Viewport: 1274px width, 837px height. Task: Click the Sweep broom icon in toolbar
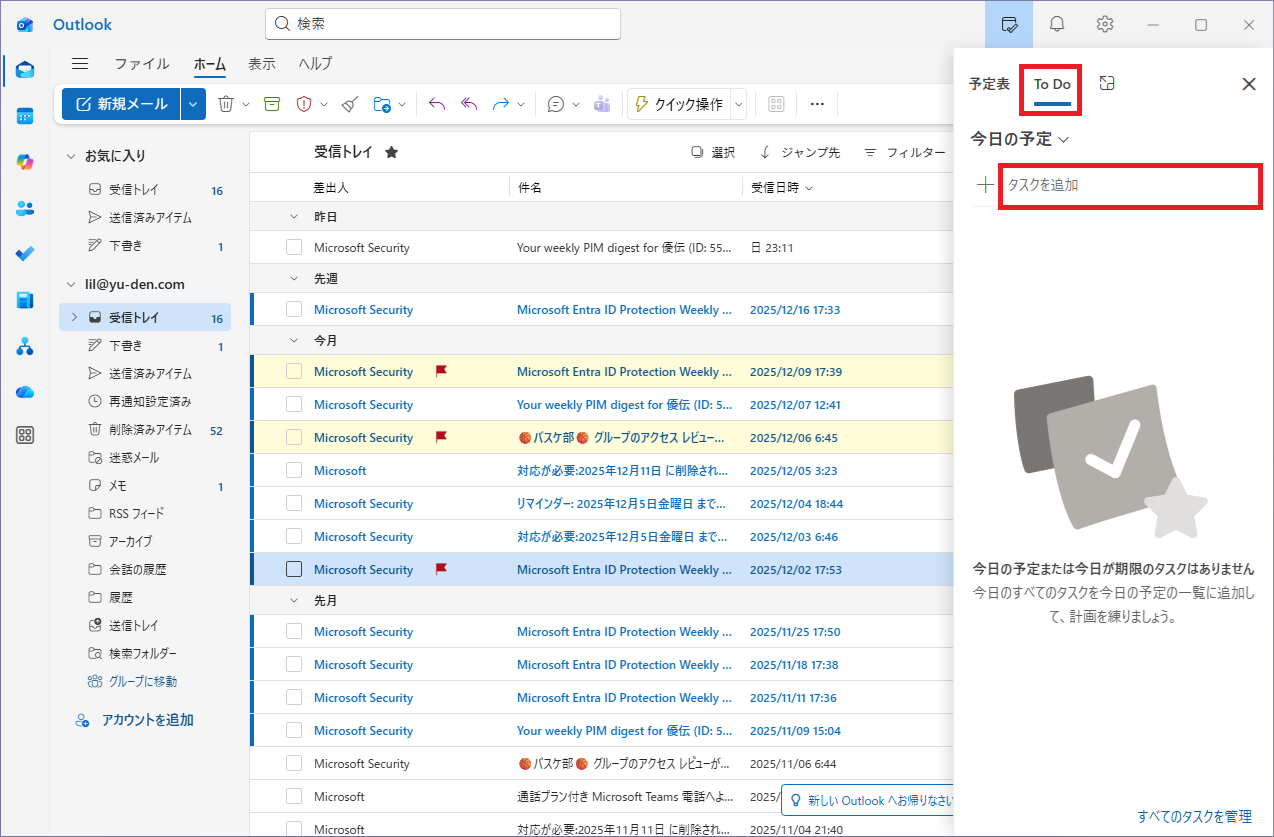pos(349,104)
